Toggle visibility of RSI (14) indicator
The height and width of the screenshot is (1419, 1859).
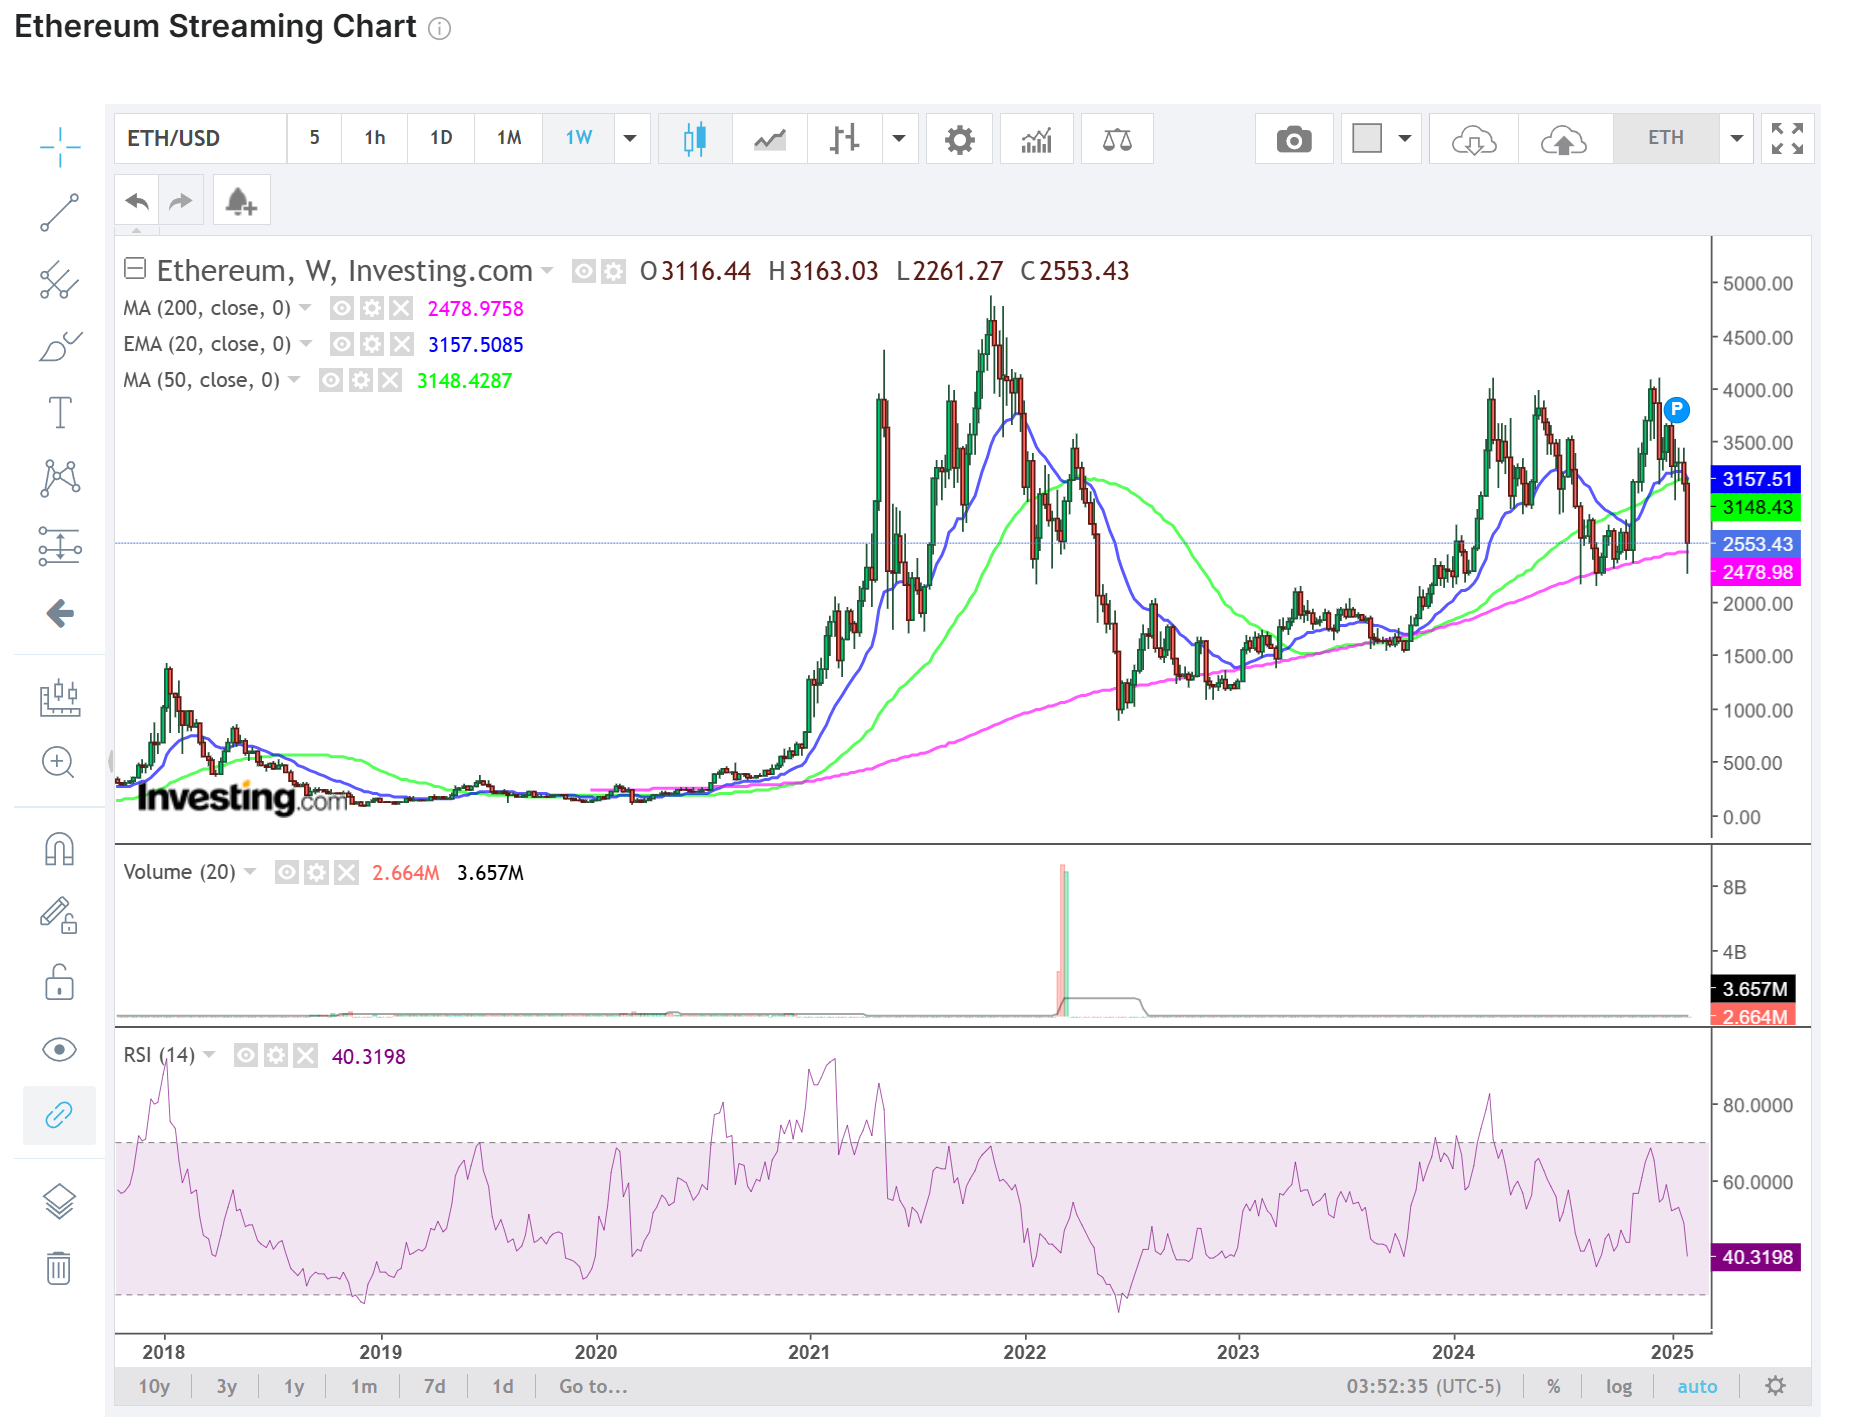[x=246, y=1056]
